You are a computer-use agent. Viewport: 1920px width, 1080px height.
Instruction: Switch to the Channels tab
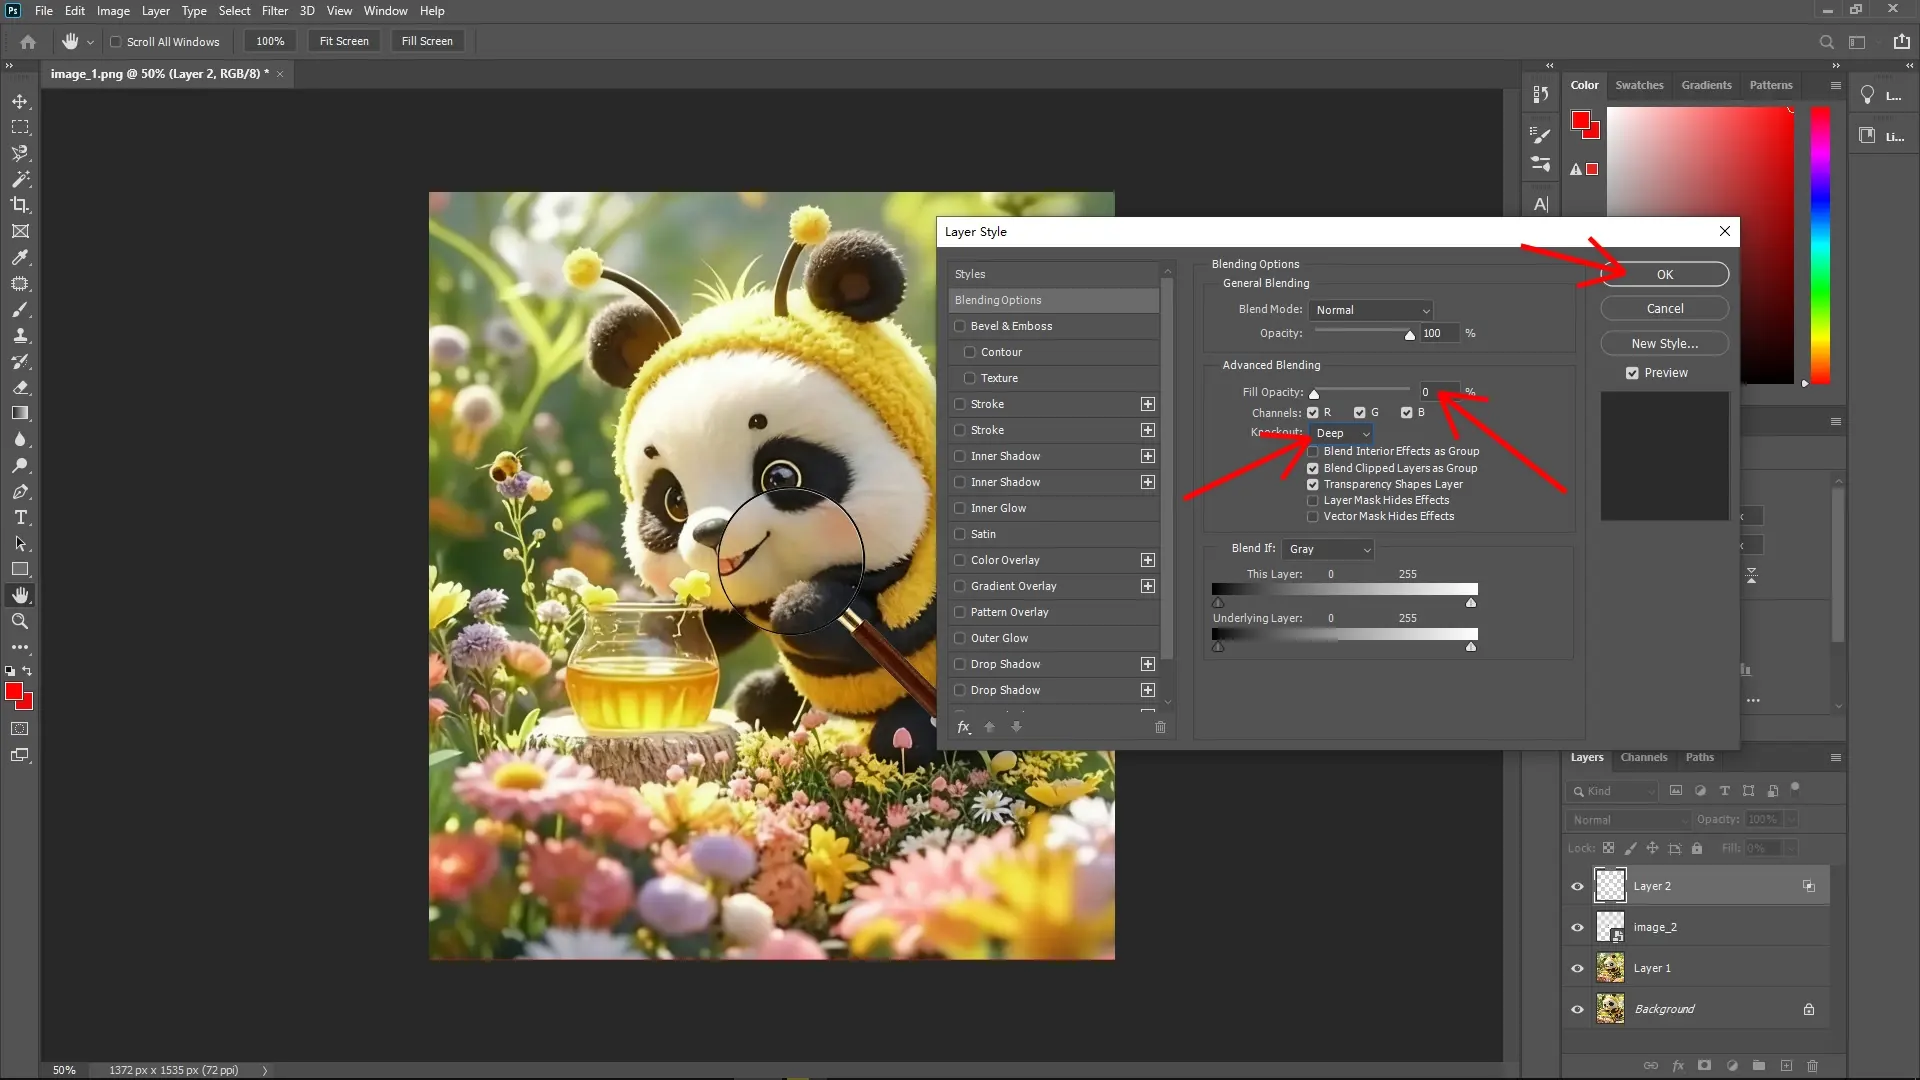point(1644,757)
